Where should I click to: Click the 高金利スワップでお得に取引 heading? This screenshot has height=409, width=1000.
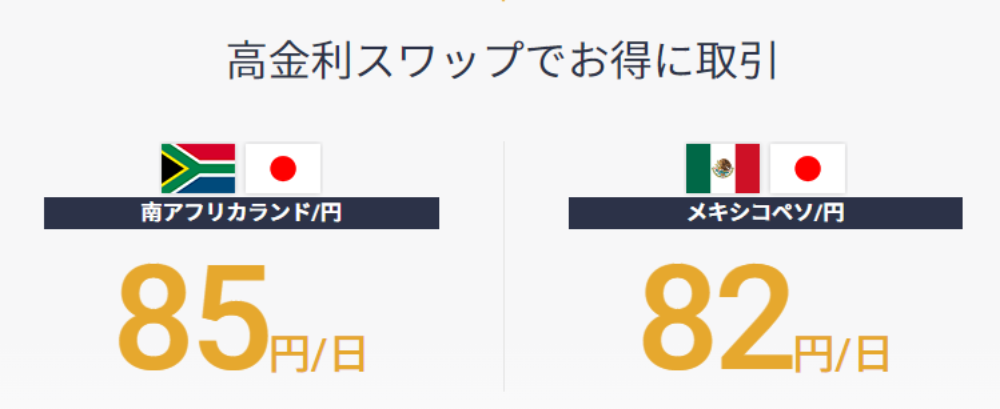point(503,61)
